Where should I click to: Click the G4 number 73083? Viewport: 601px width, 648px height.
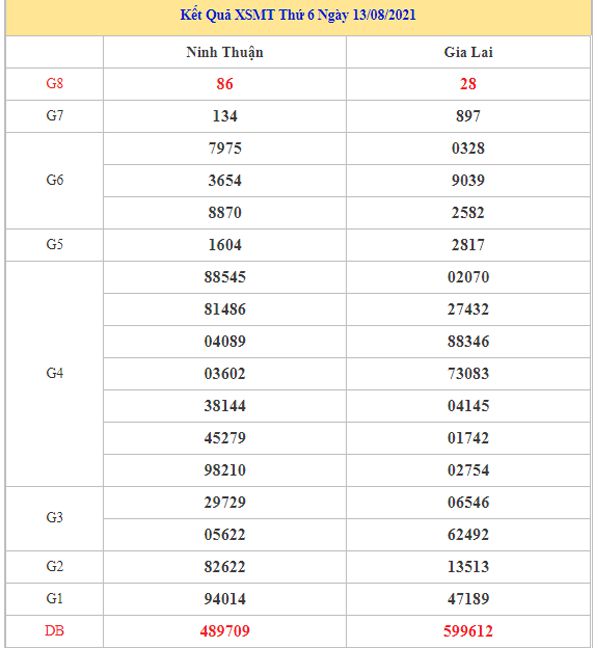pyautogui.click(x=468, y=374)
